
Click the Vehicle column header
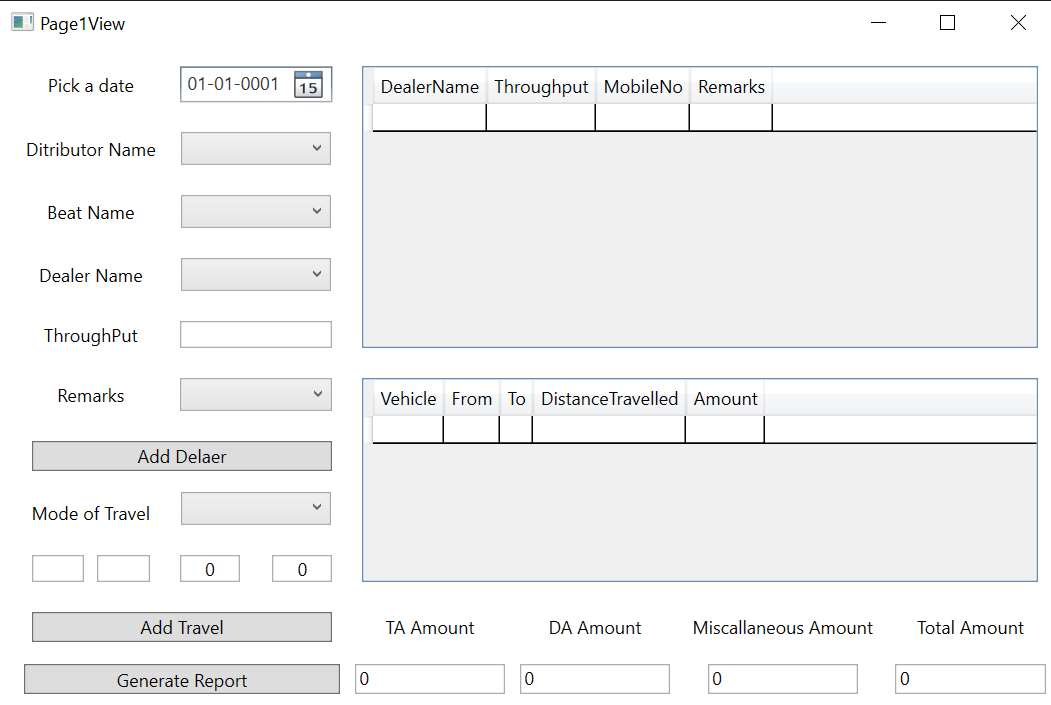tap(408, 398)
